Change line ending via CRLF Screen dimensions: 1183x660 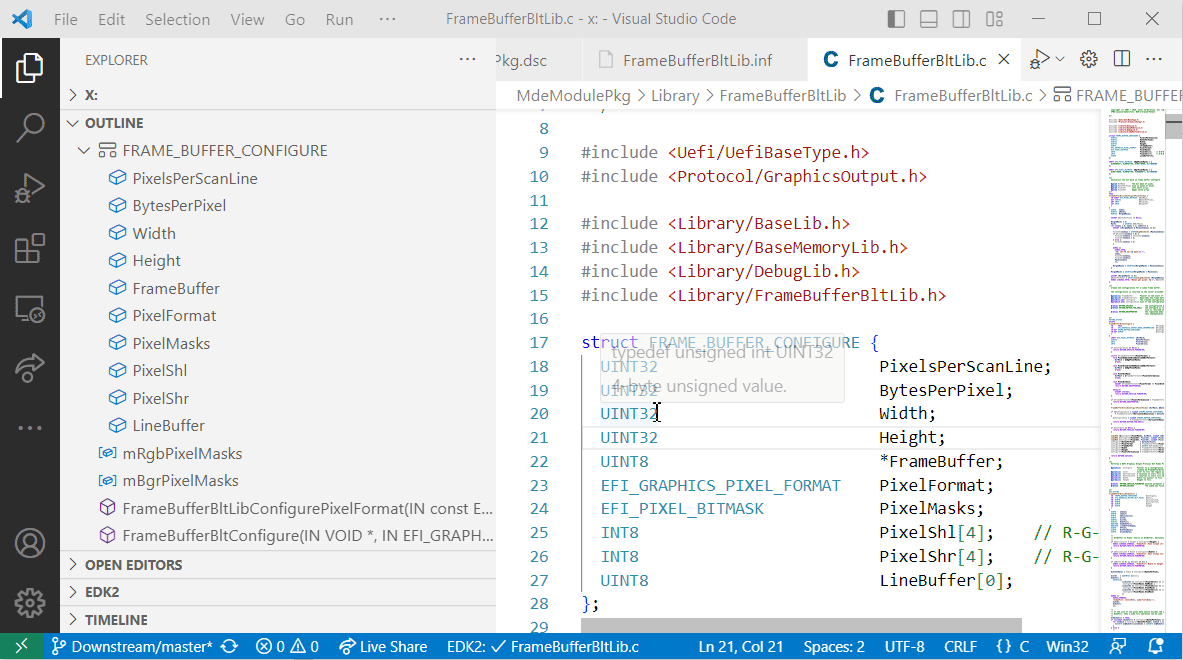pos(960,646)
